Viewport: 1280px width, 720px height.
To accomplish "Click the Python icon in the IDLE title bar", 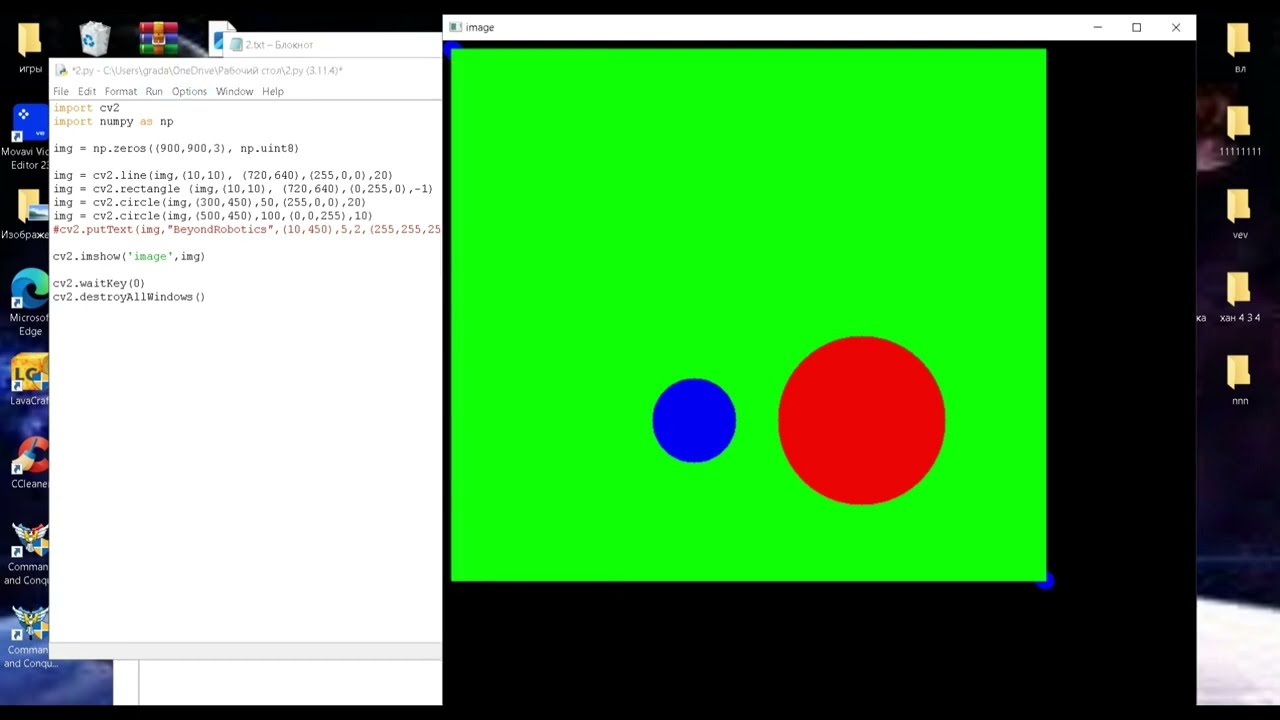I will [x=61, y=71].
